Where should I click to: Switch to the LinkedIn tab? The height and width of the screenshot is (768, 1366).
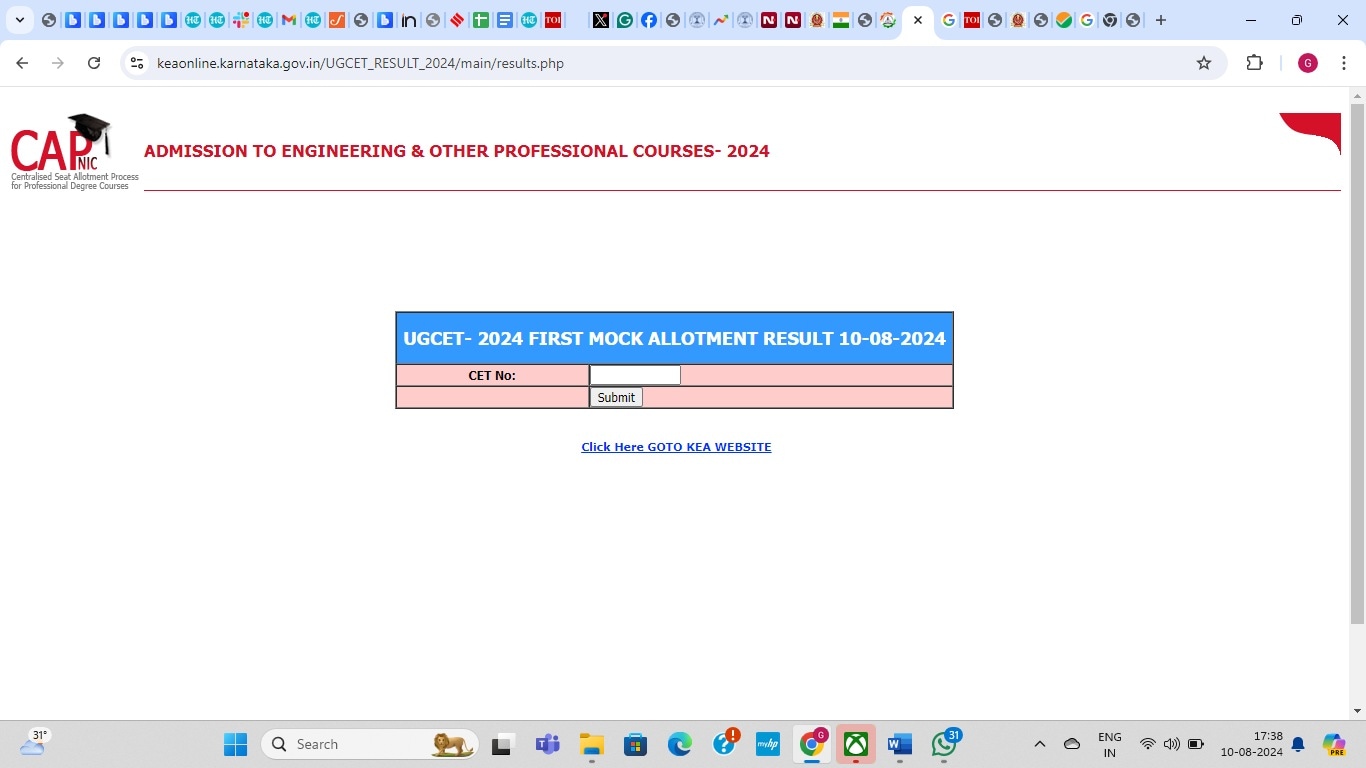point(409,20)
